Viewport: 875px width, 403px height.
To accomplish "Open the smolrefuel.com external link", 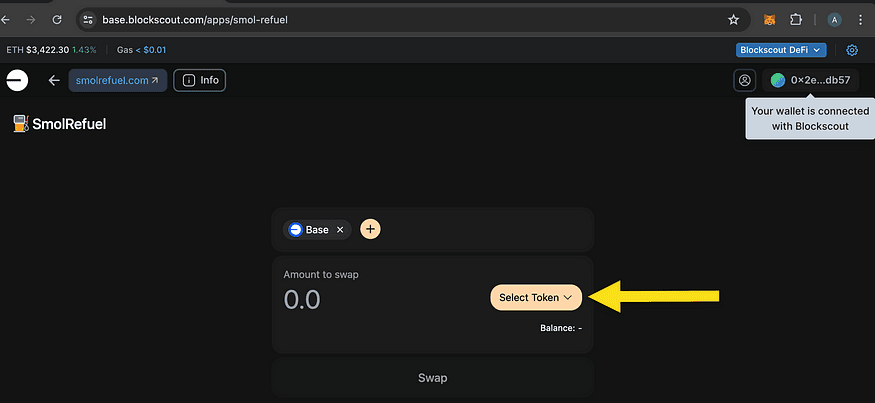I will tap(118, 80).
